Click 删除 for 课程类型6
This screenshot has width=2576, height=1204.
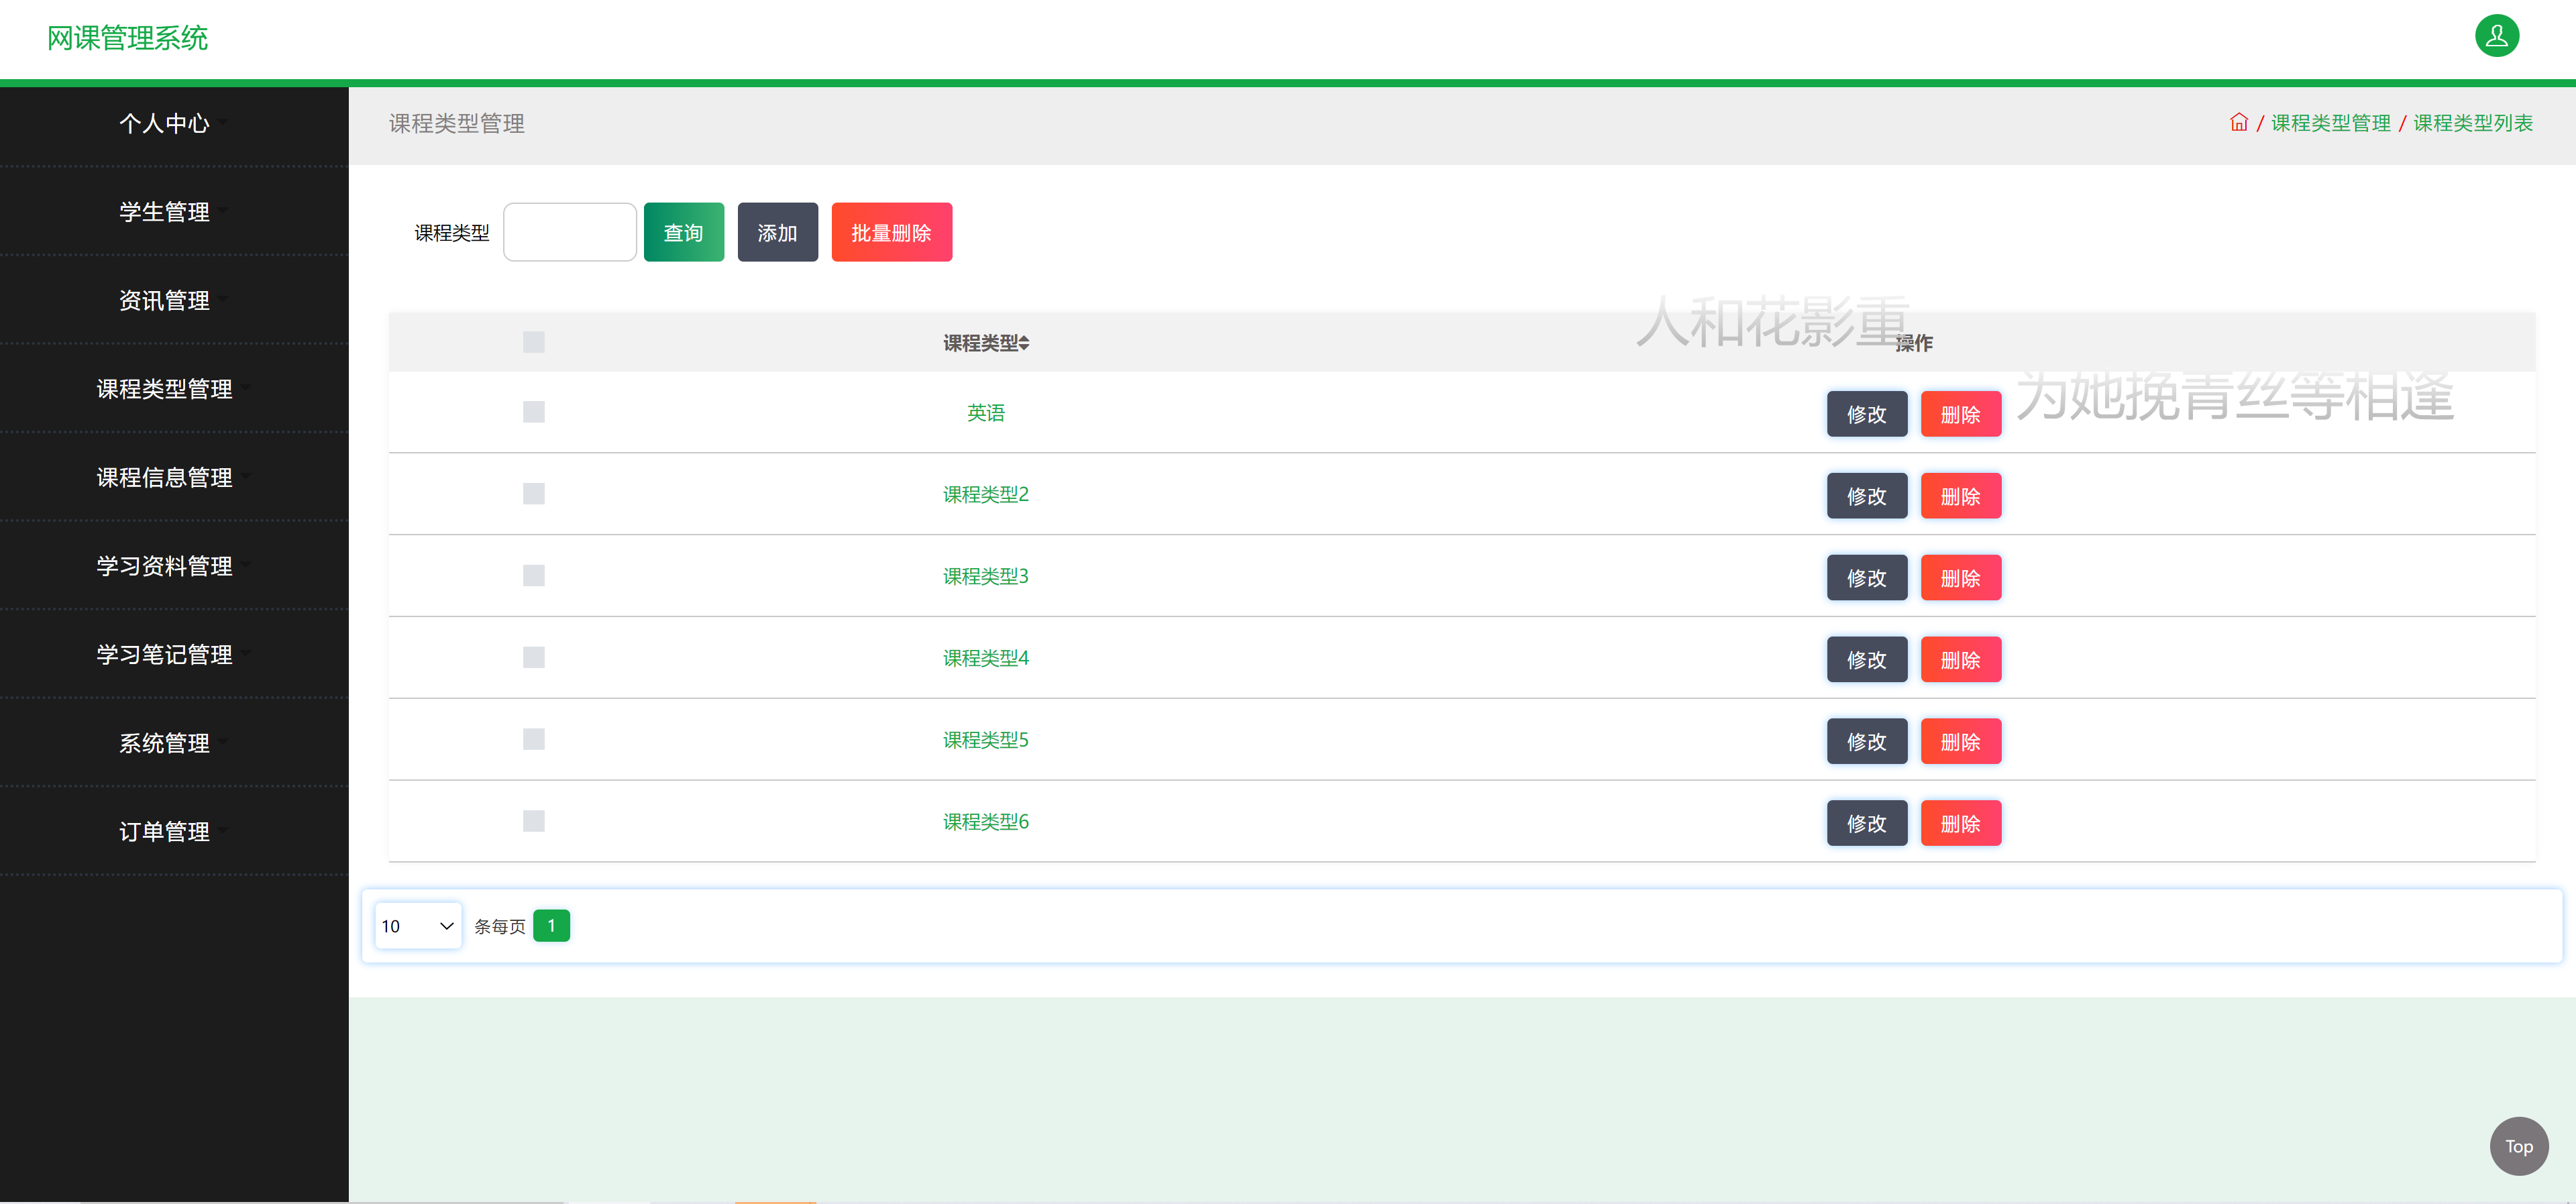(1961, 822)
